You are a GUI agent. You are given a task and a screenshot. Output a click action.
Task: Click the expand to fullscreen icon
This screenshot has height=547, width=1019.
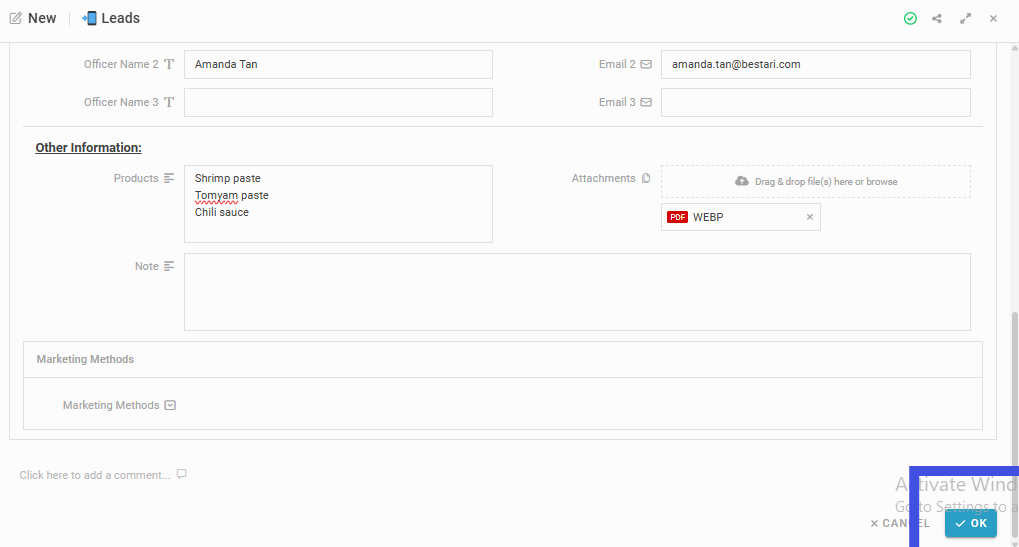[966, 19]
